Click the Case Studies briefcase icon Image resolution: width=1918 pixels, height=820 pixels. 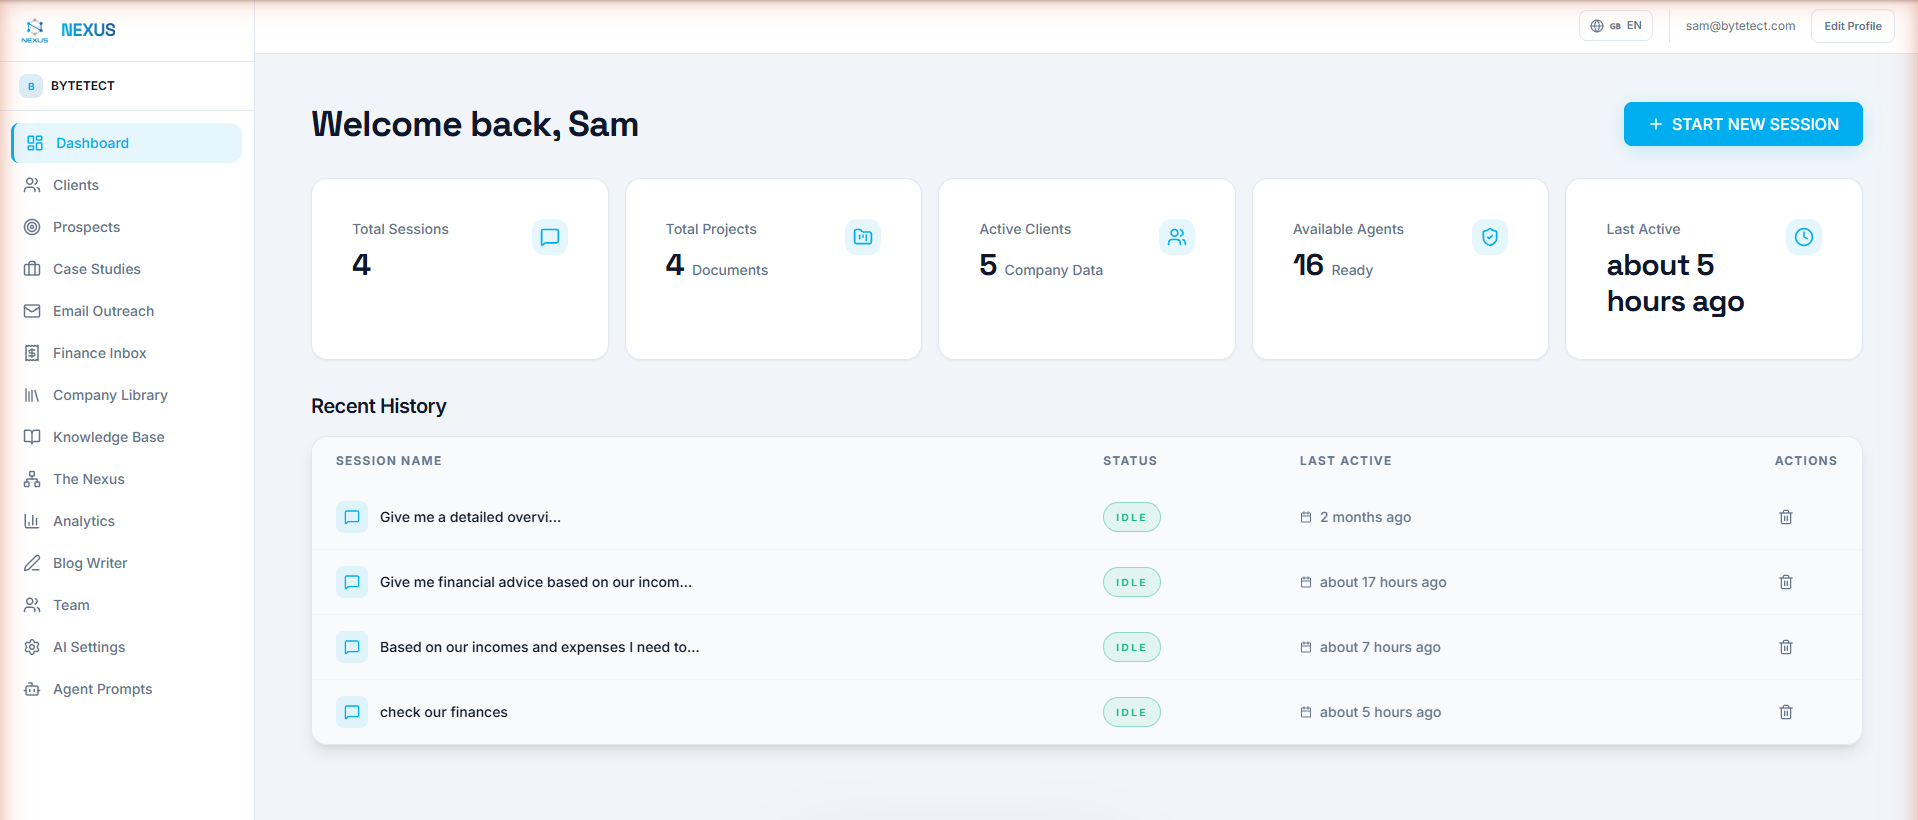(x=32, y=269)
